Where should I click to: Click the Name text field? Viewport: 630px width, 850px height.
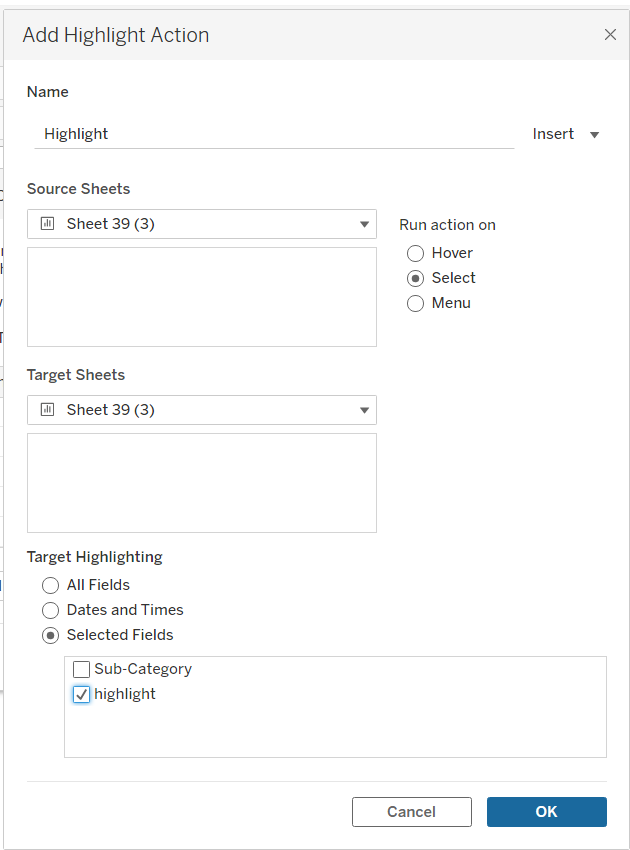click(x=274, y=134)
